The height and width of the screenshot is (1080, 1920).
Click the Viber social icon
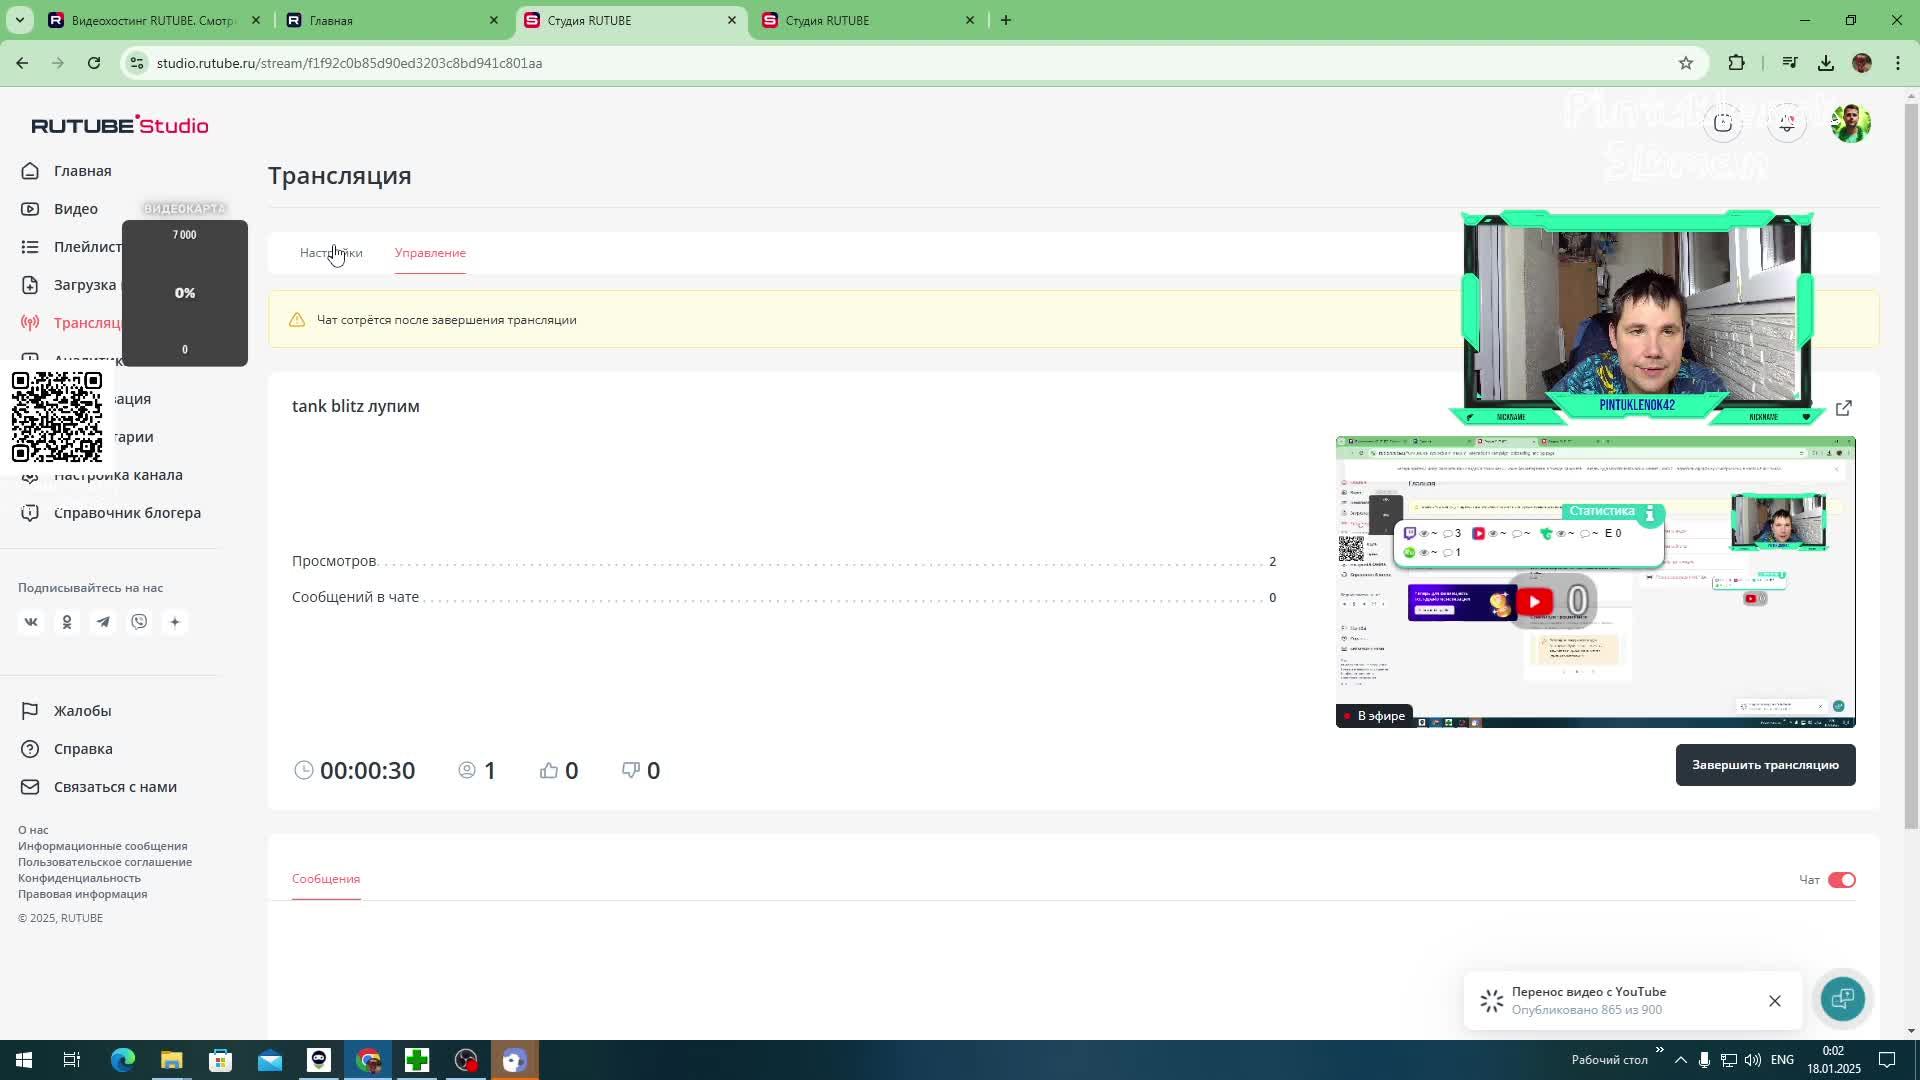(139, 622)
